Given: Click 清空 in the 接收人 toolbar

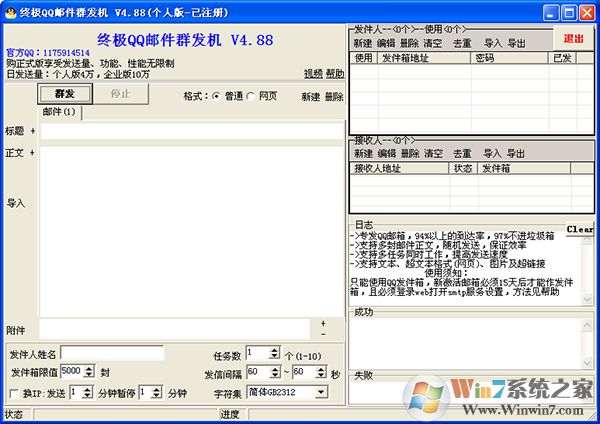Looking at the screenshot, I should (x=433, y=154).
